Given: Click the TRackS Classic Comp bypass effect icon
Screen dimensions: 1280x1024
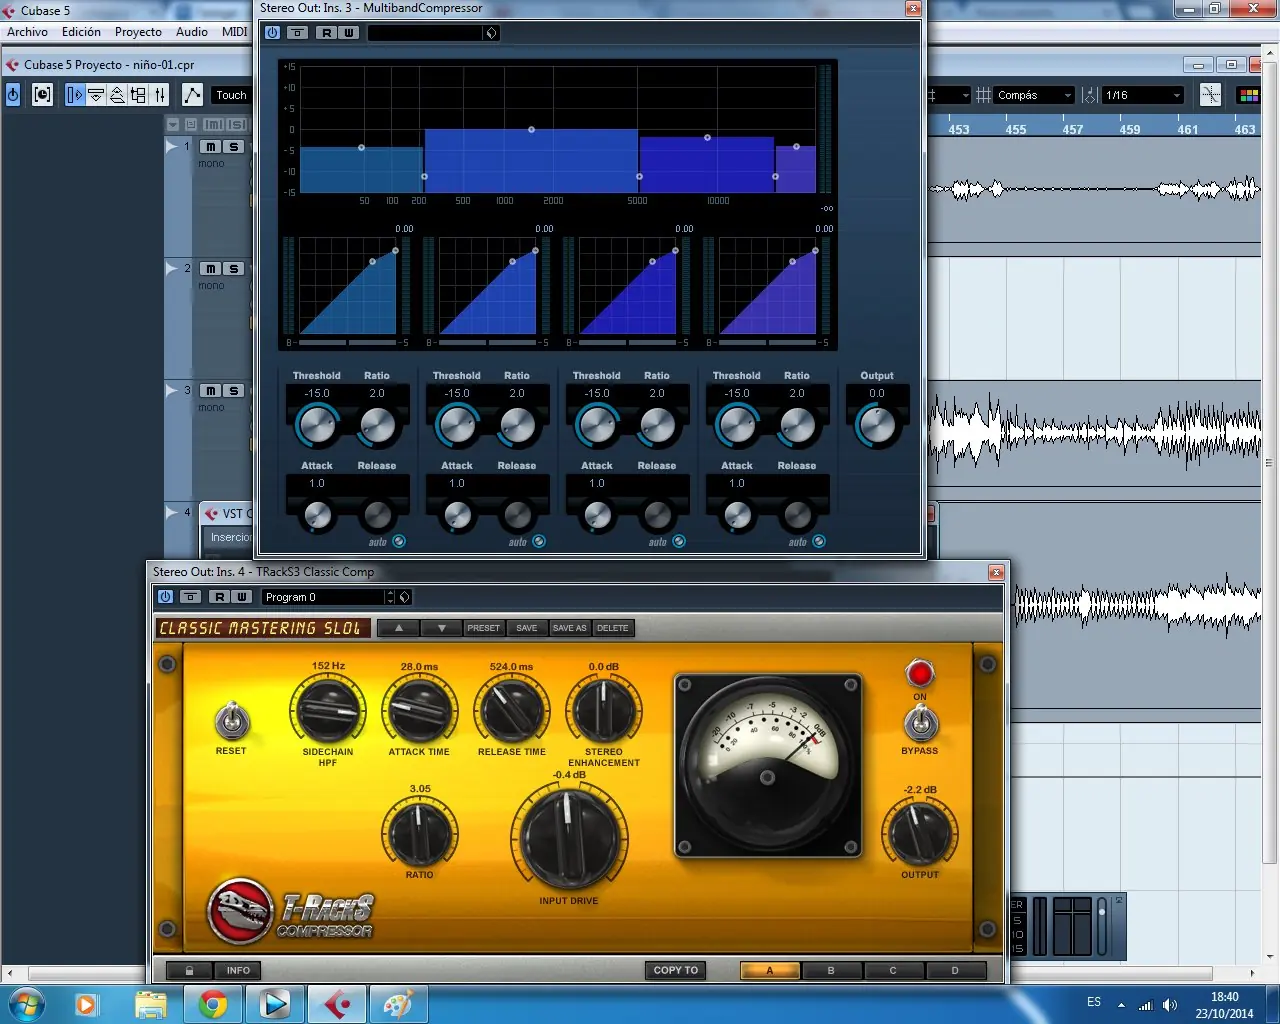Looking at the screenshot, I should [x=190, y=597].
